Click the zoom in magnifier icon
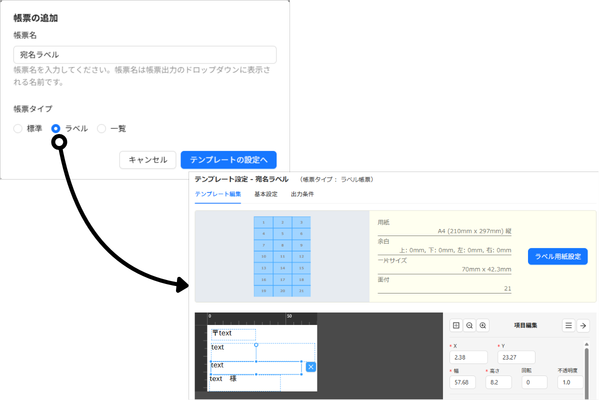Screen dimensions: 600x400 pos(483,325)
